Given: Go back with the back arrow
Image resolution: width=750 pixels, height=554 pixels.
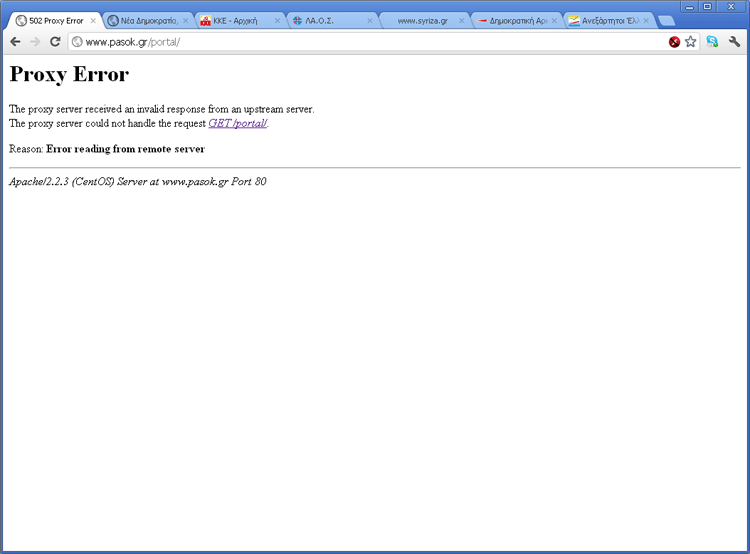Looking at the screenshot, I should [x=15, y=42].
